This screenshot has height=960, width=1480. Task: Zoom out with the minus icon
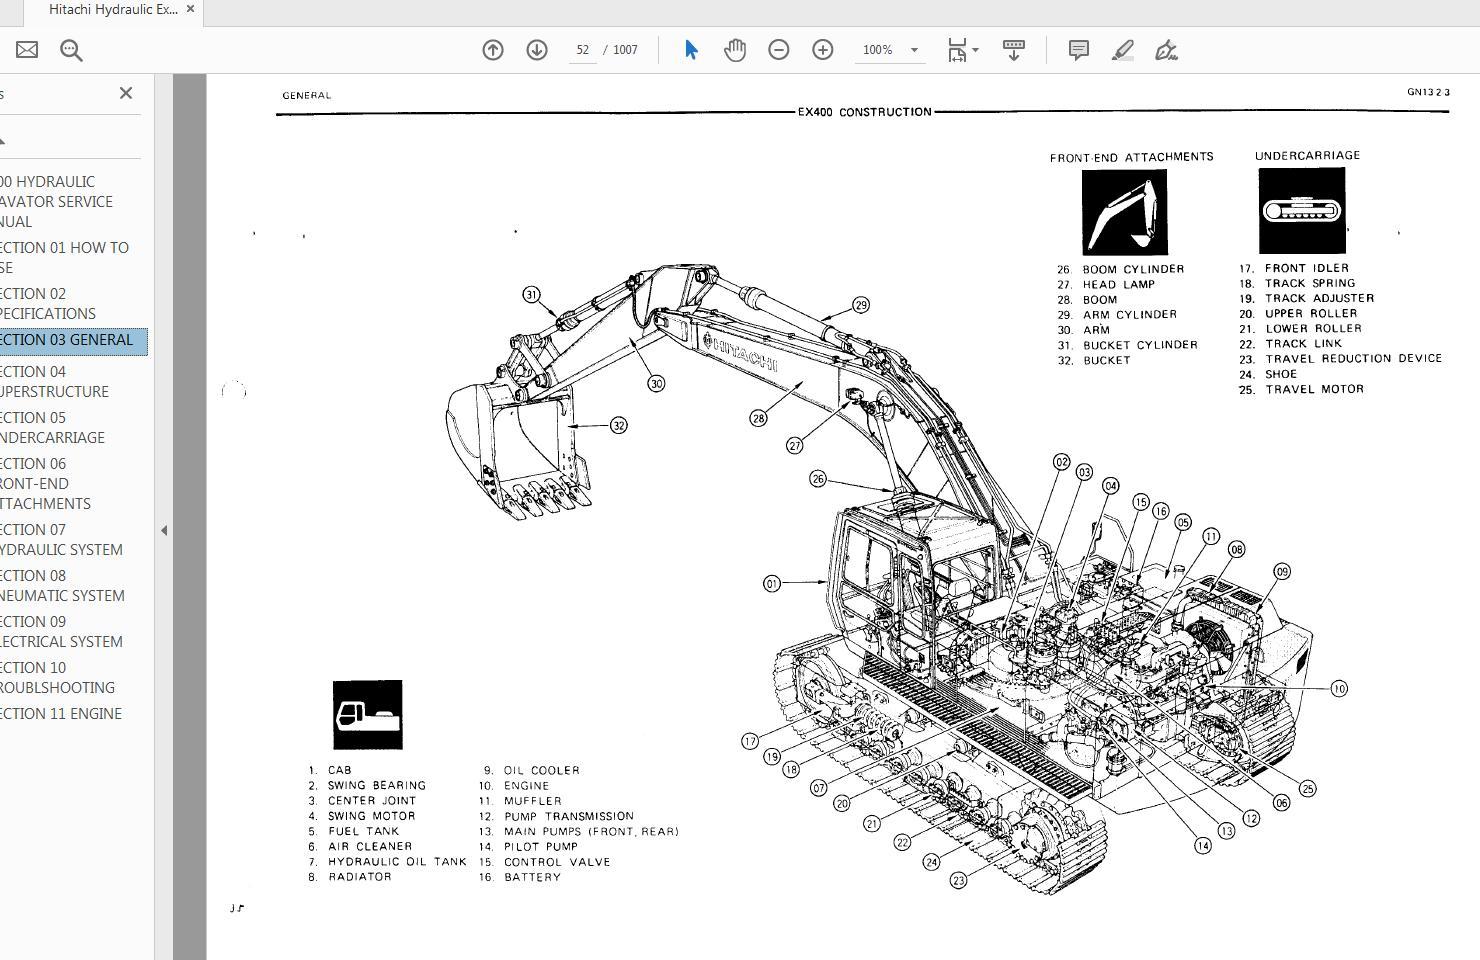pos(779,50)
